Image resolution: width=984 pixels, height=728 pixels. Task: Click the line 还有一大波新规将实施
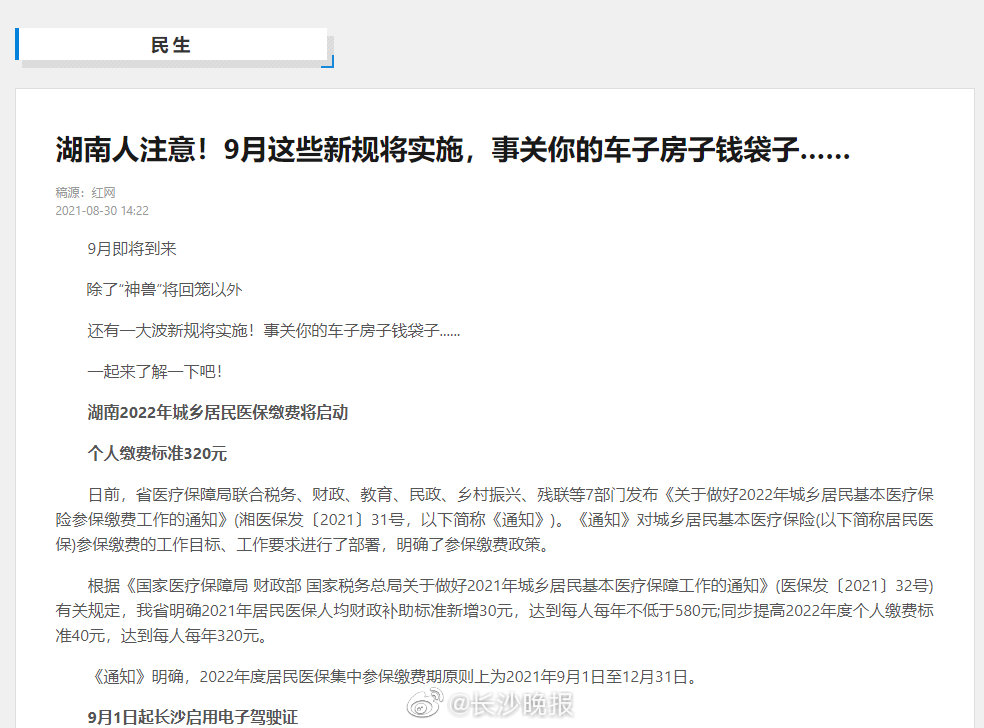[x=273, y=330]
